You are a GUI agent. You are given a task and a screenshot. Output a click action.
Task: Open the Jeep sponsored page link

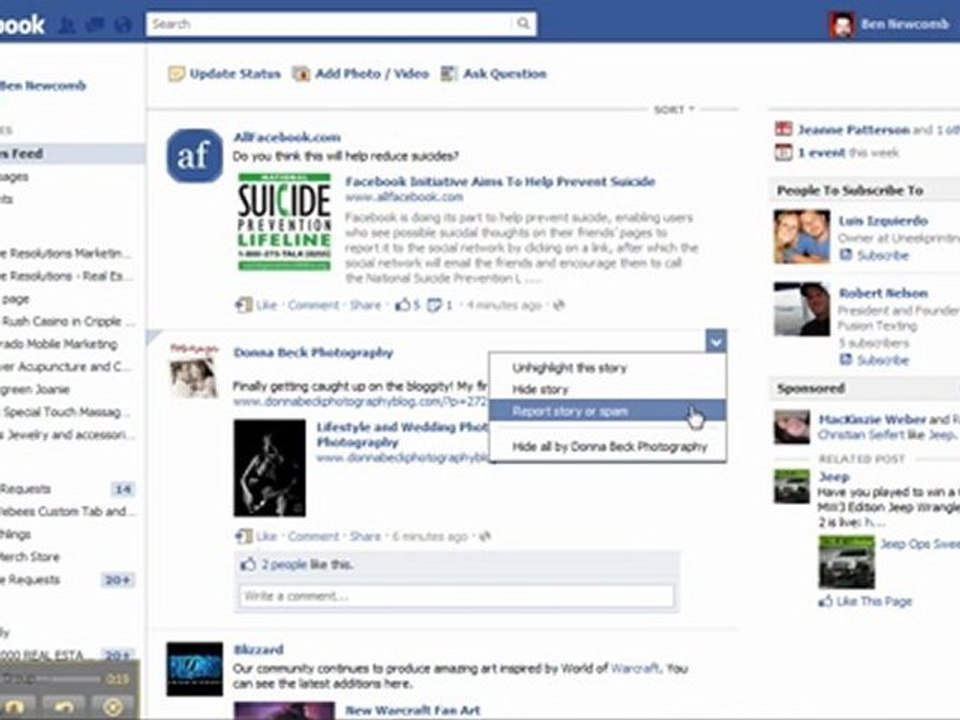click(834, 476)
